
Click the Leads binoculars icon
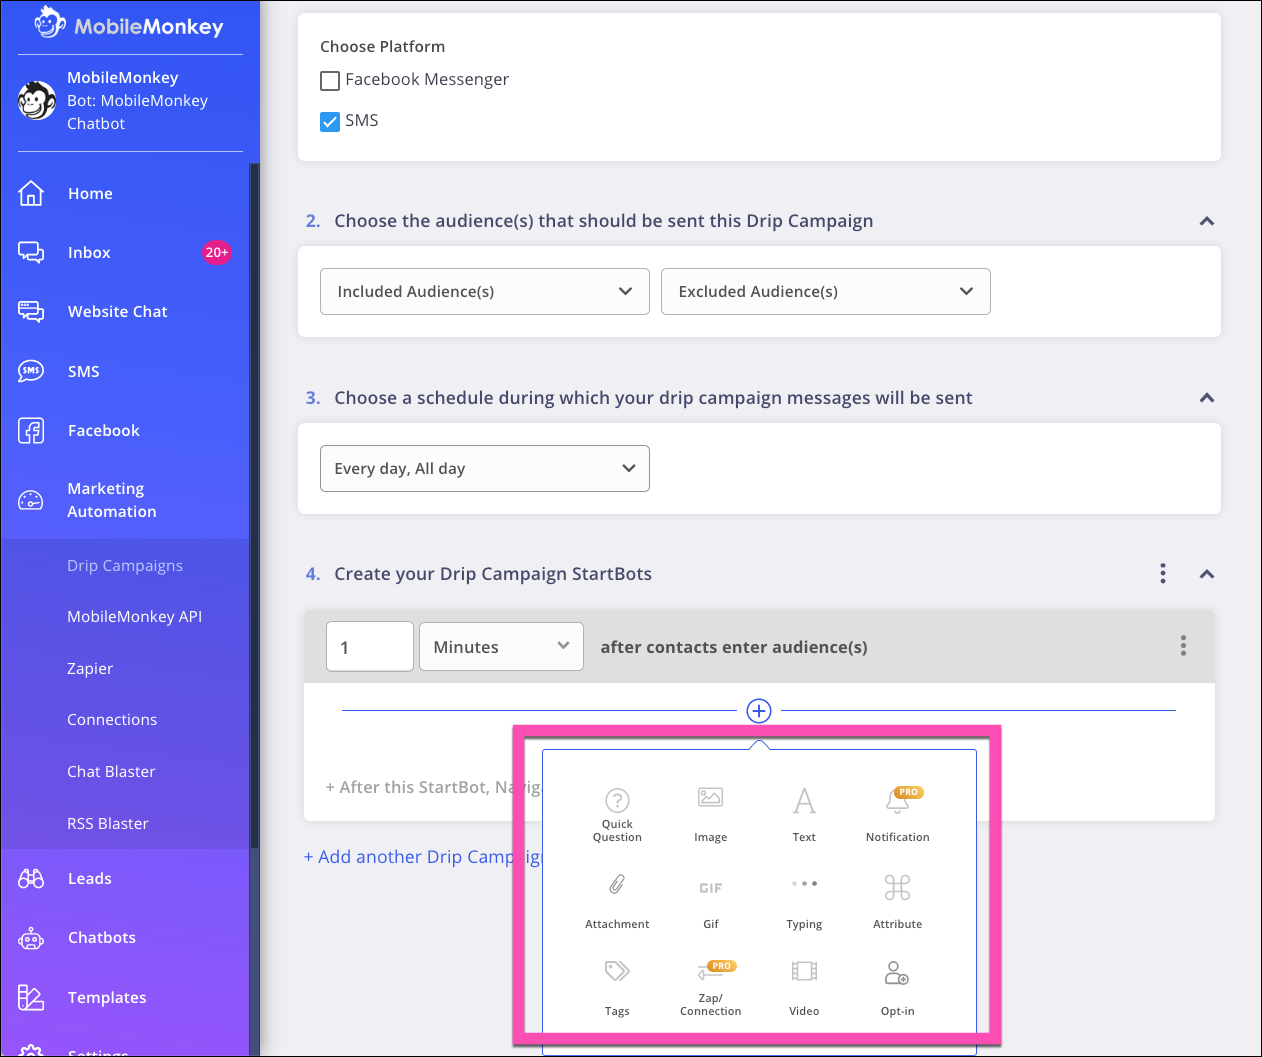[x=31, y=878]
